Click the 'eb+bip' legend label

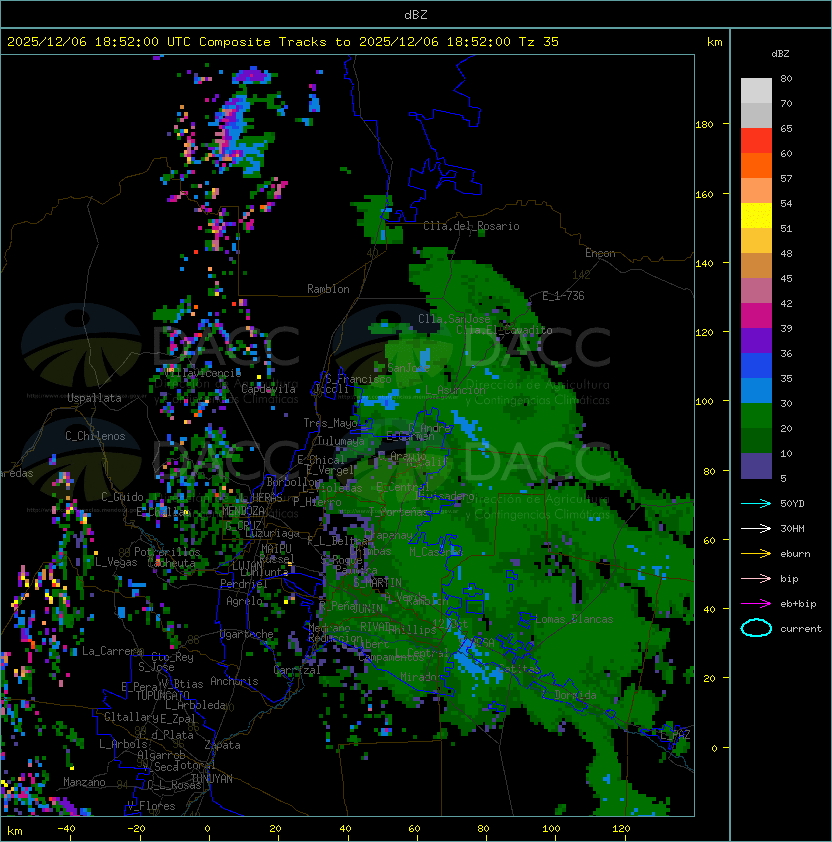coord(798,604)
